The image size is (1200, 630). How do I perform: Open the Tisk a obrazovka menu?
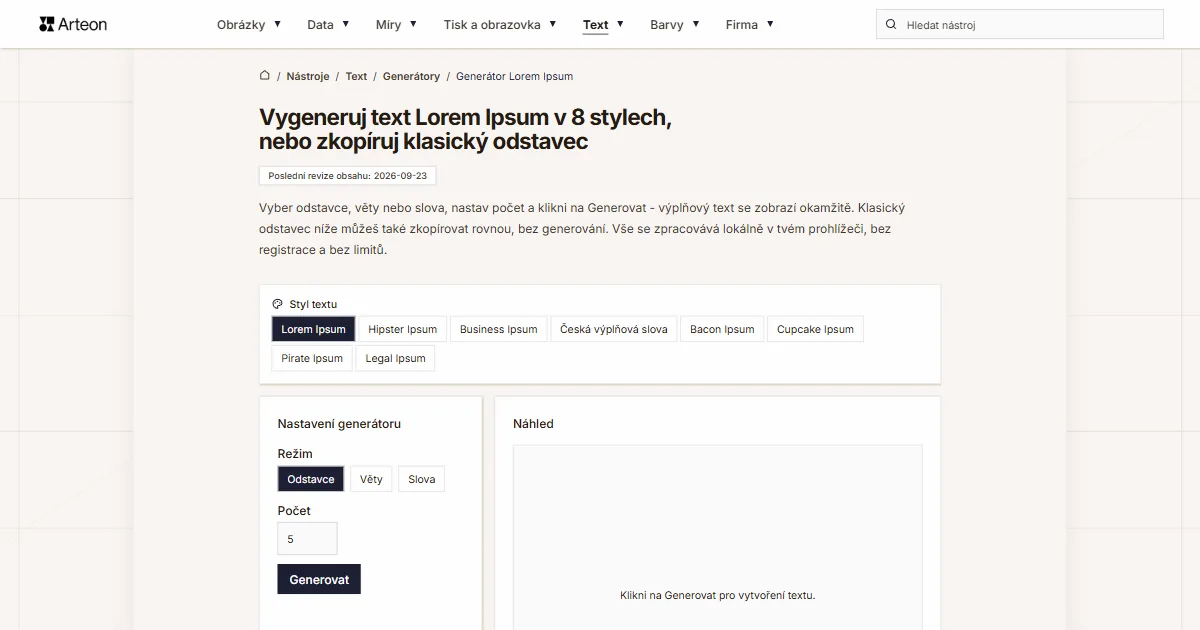[x=492, y=25]
